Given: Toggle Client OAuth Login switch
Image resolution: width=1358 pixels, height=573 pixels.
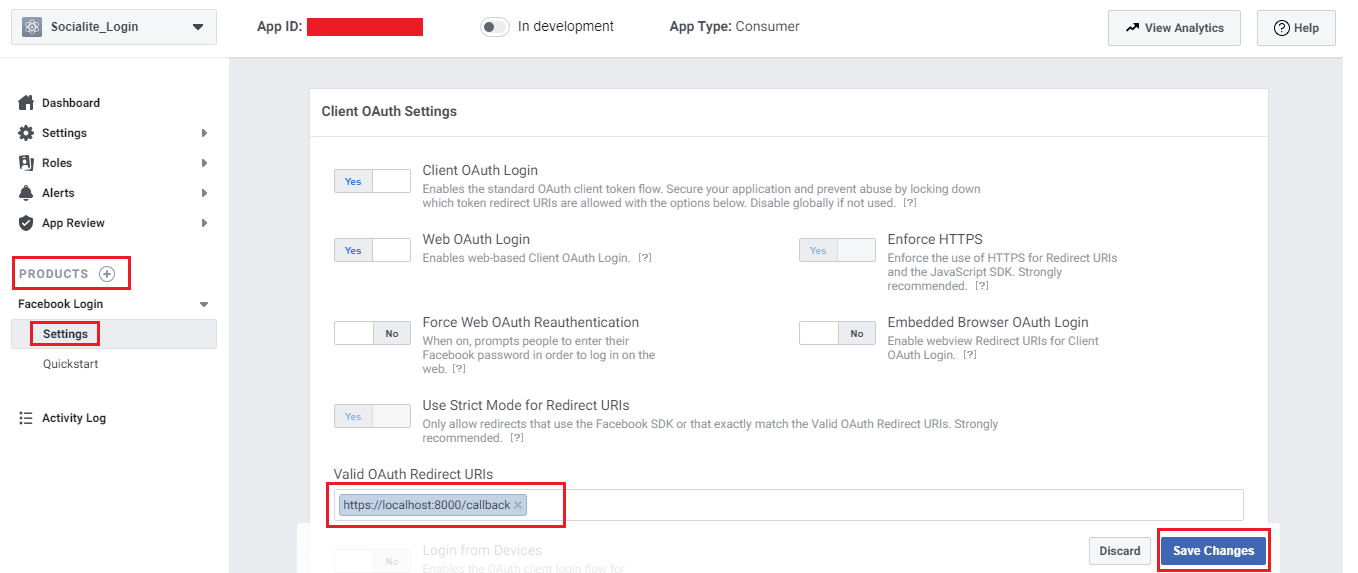Looking at the screenshot, I should click(372, 181).
